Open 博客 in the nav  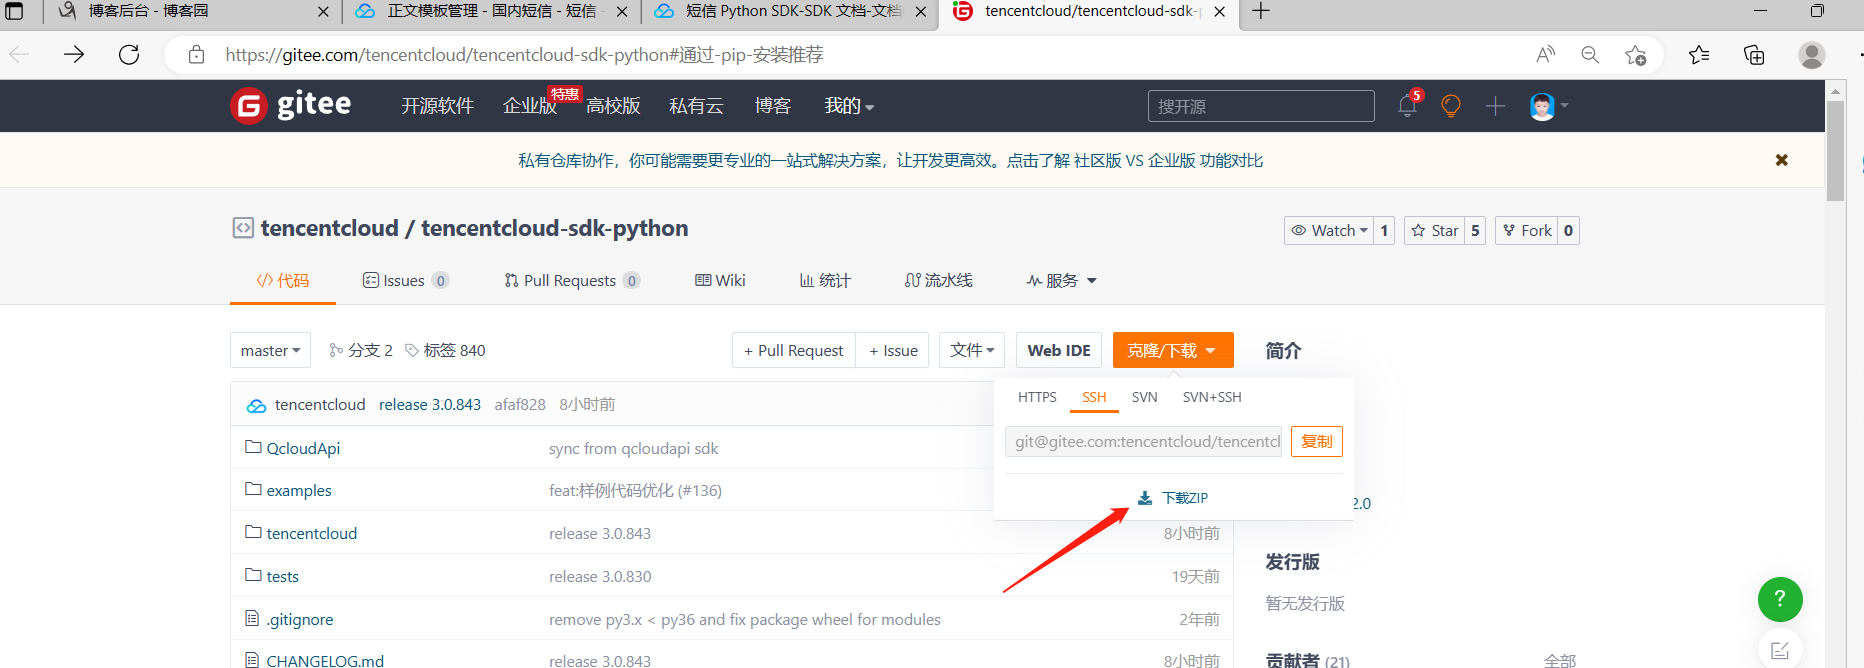coord(773,106)
